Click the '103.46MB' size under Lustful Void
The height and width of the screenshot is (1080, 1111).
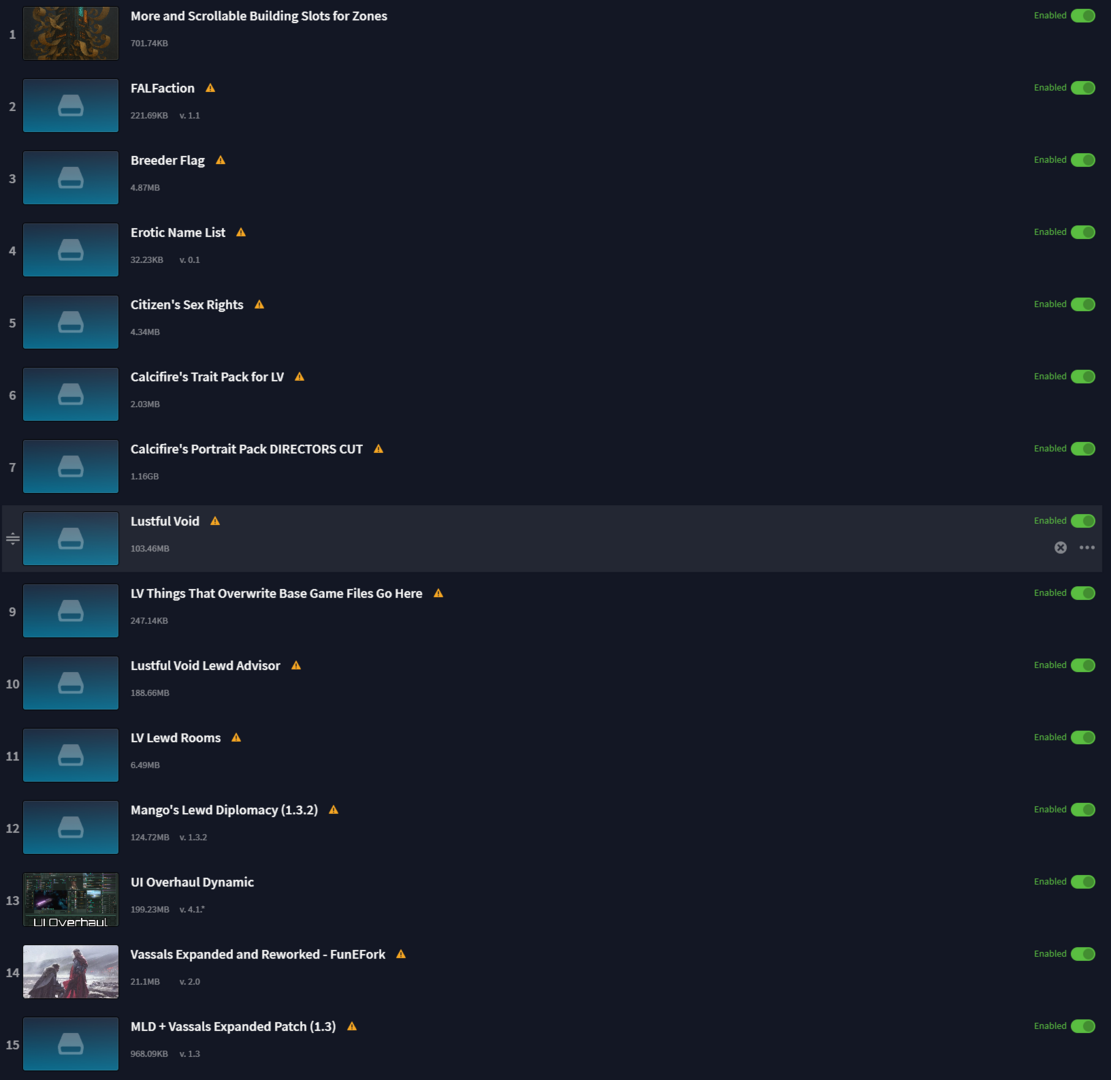point(150,549)
